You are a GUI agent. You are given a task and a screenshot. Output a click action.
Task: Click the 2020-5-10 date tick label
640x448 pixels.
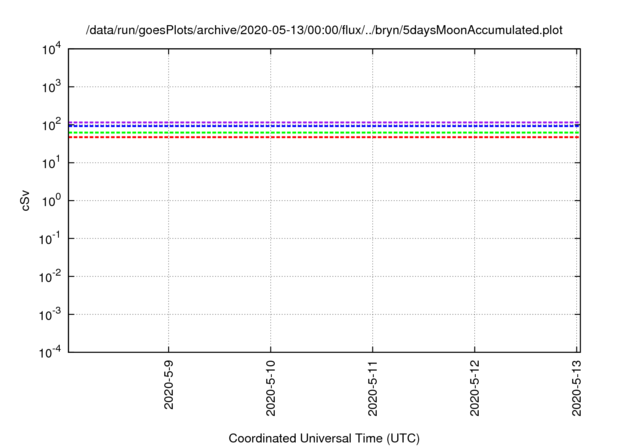pos(271,388)
